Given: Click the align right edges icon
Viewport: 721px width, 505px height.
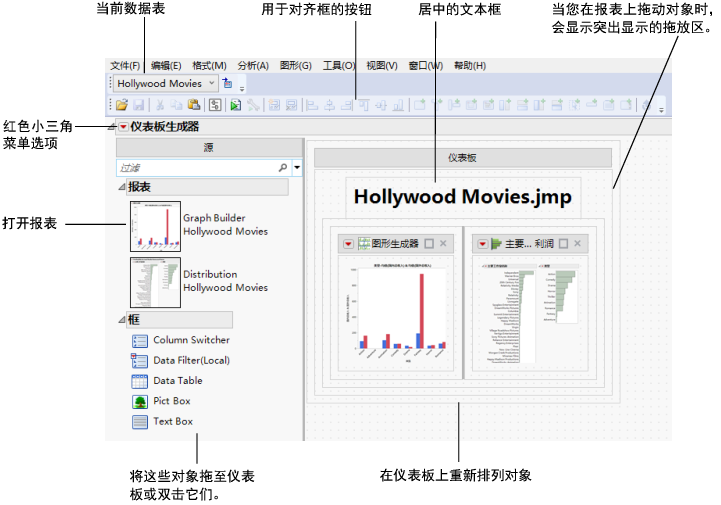Looking at the screenshot, I should pyautogui.click(x=347, y=105).
